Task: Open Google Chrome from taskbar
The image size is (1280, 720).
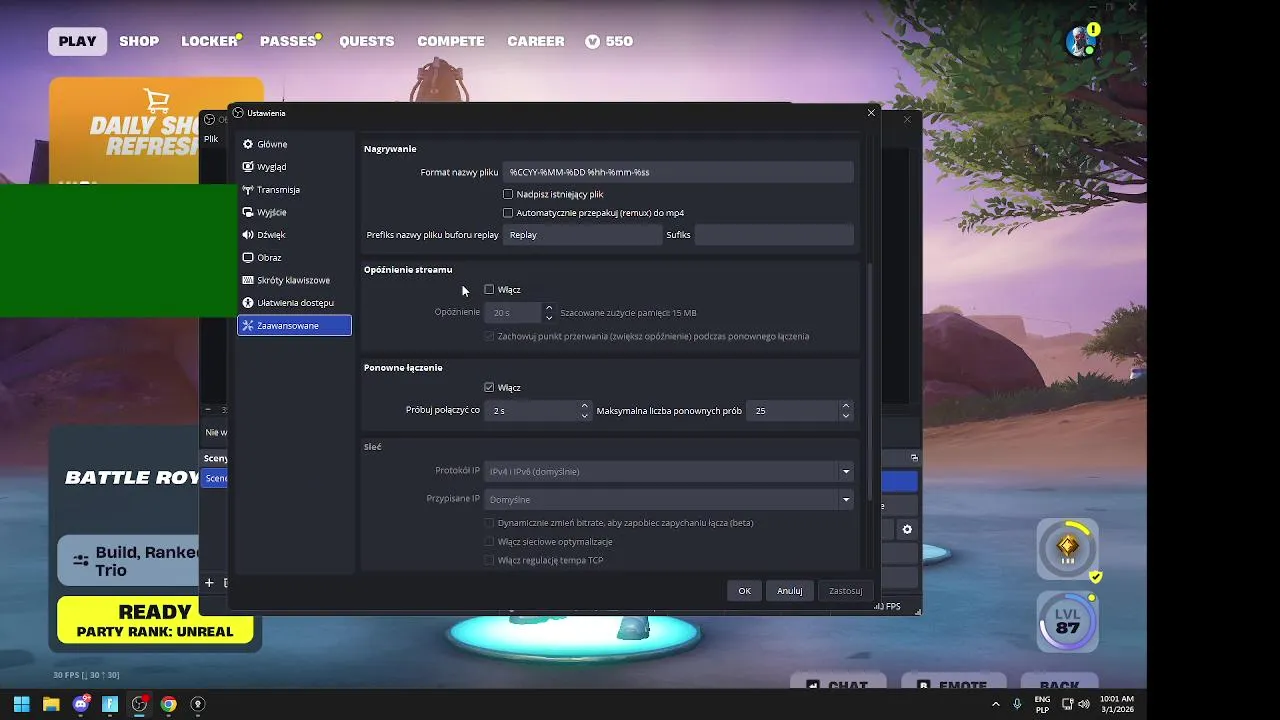Action: point(169,704)
